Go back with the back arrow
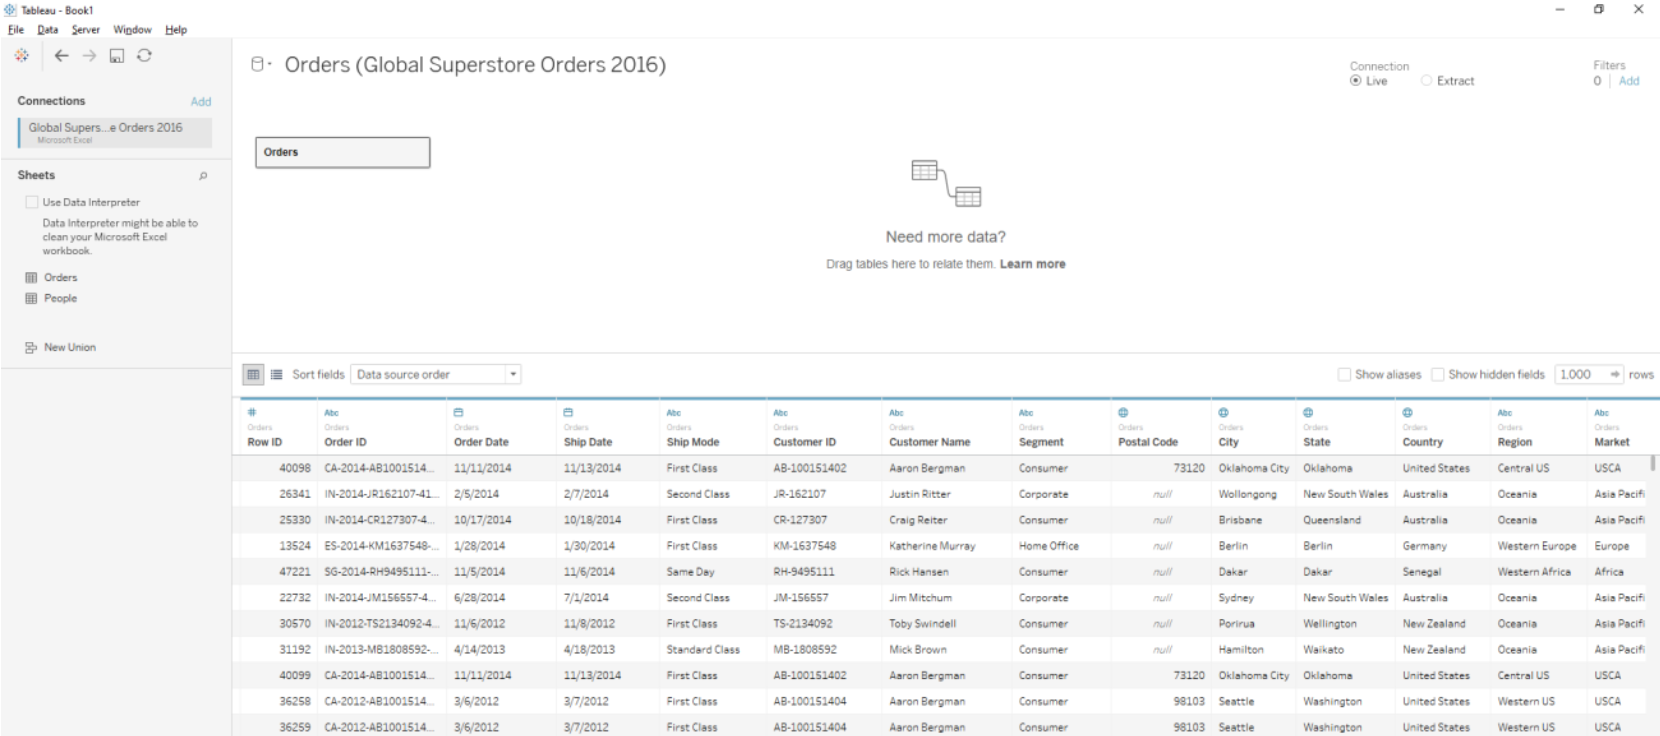This screenshot has width=1660, height=736. tap(62, 56)
